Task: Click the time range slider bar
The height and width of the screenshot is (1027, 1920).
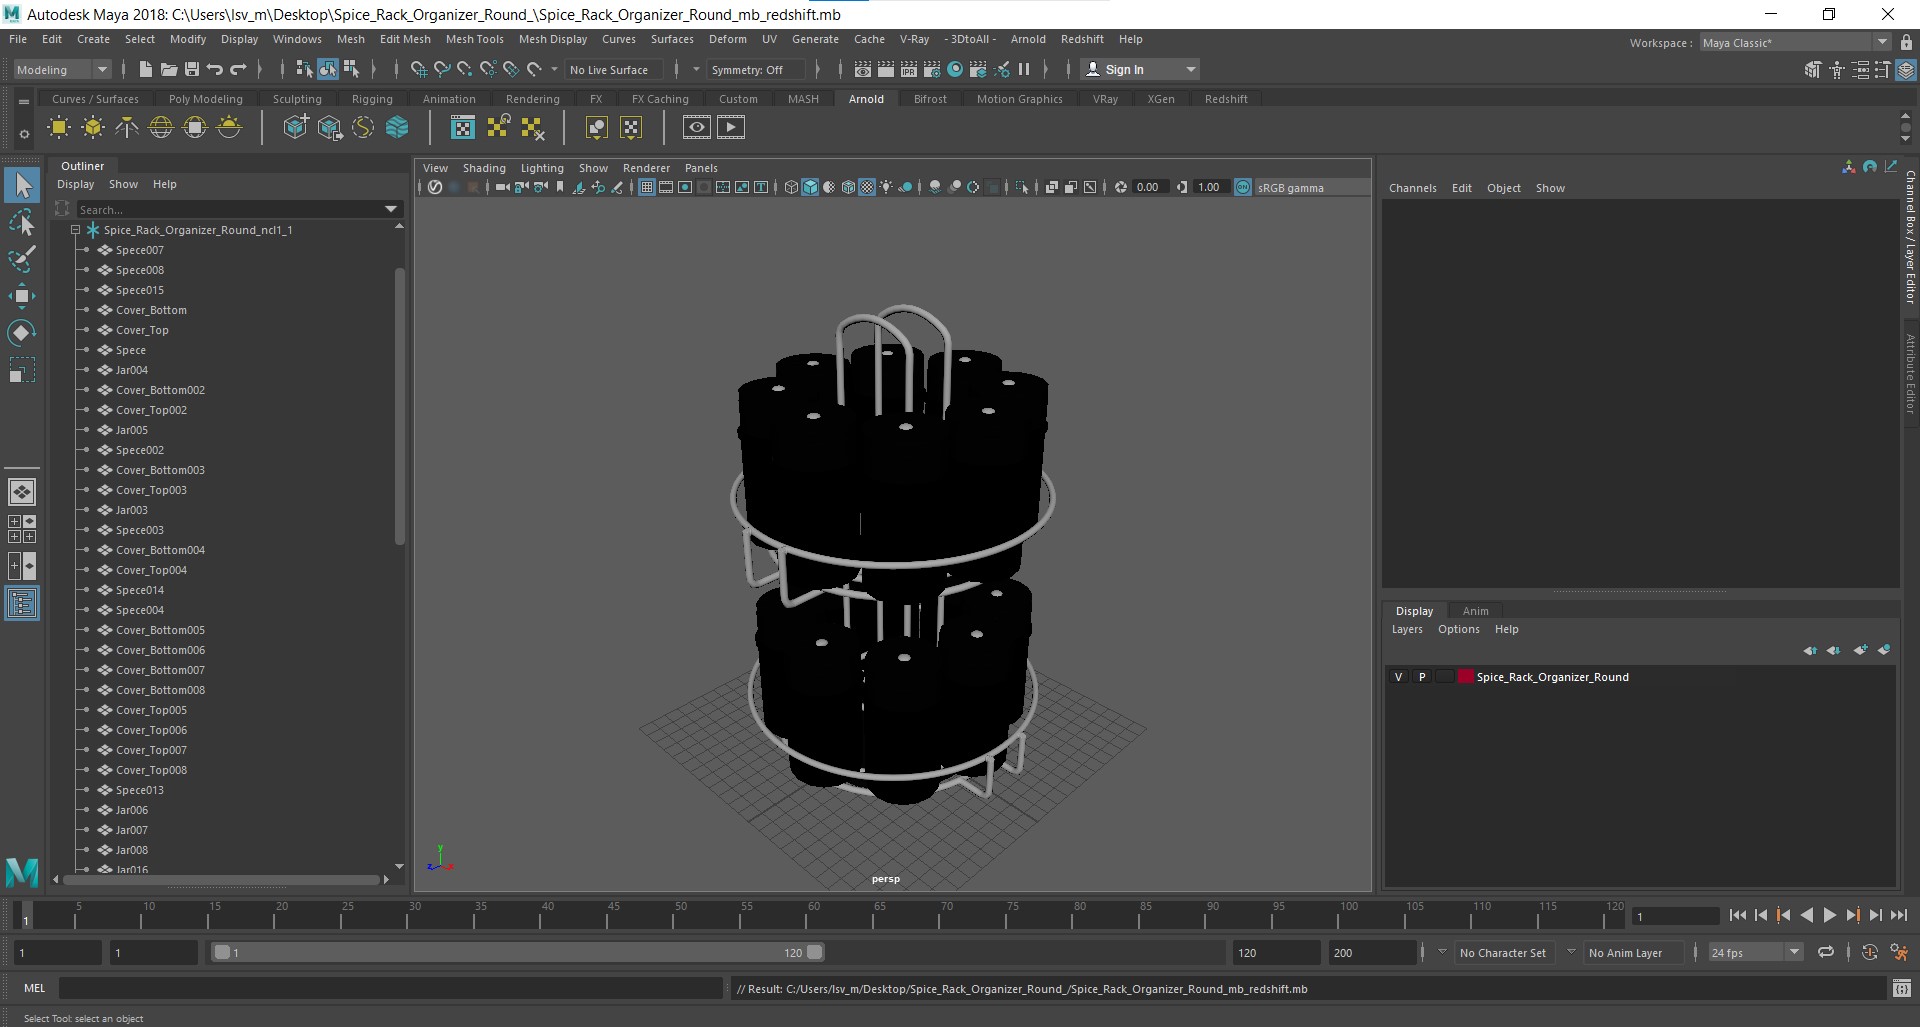Action: coord(519,952)
